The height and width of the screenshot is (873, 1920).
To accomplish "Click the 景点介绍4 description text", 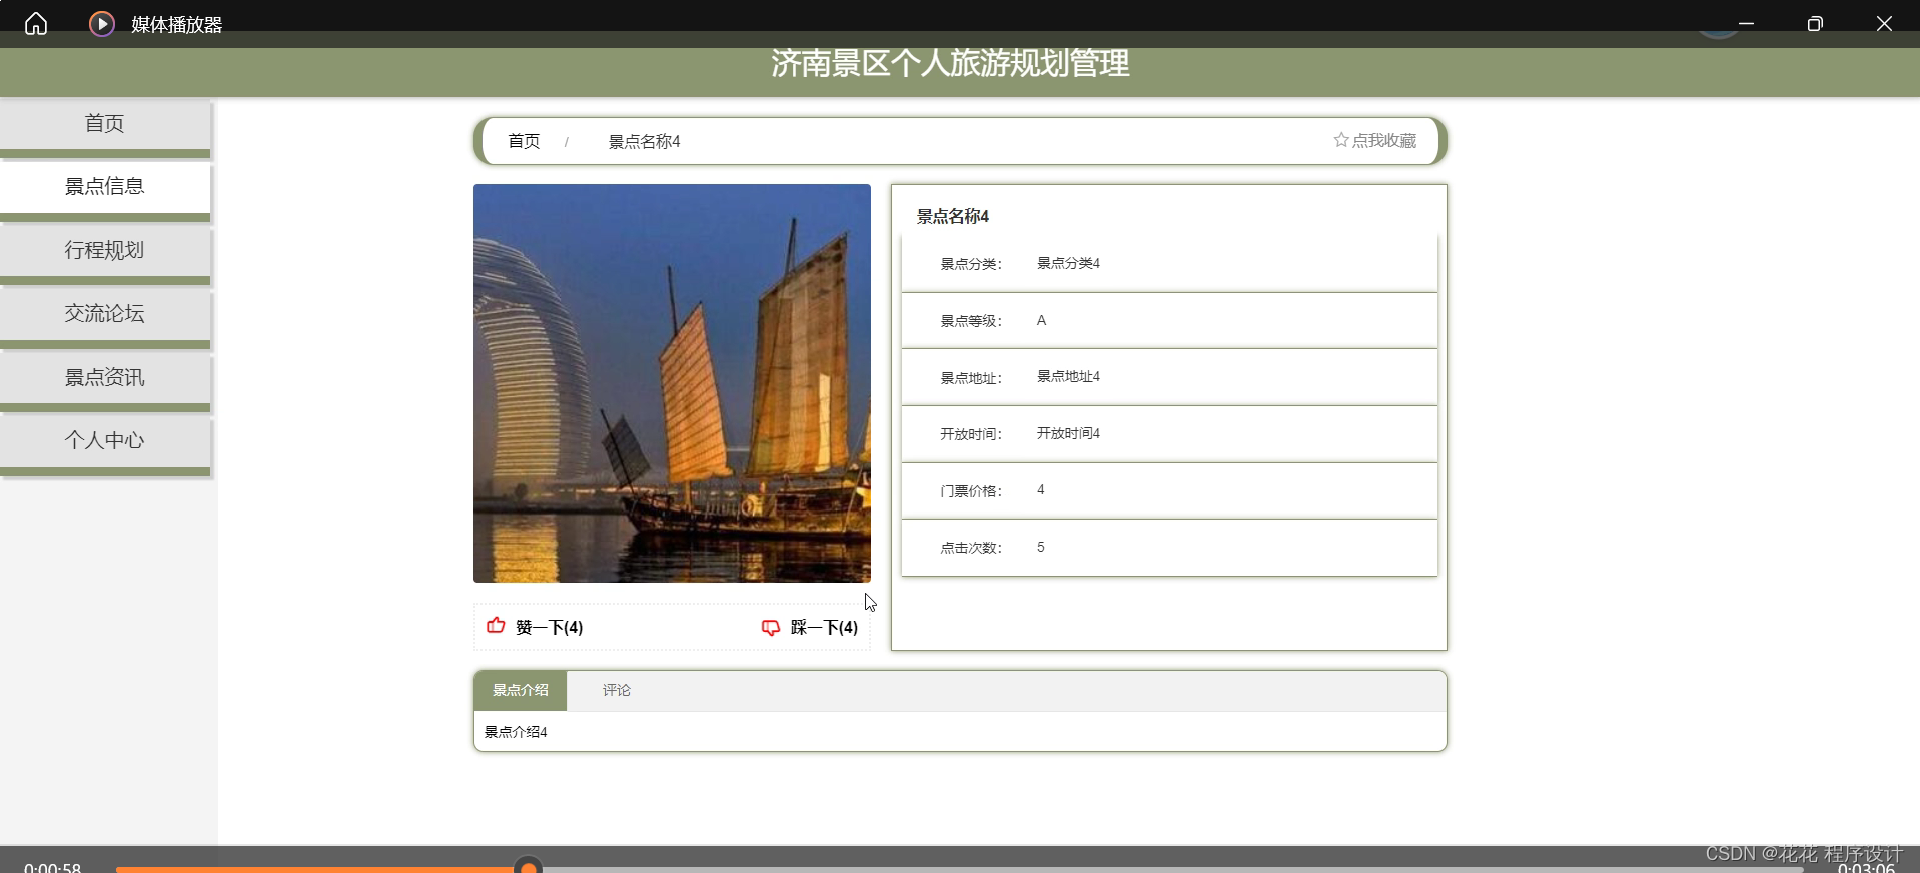I will click(516, 732).
